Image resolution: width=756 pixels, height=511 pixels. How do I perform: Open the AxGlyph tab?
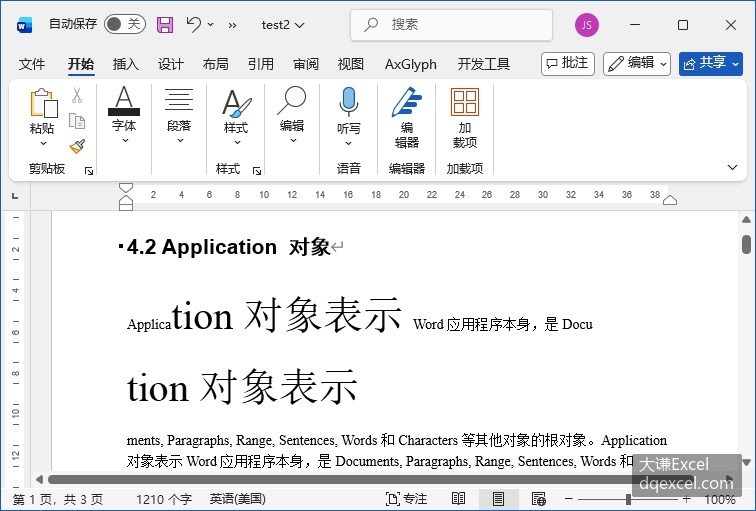point(411,64)
